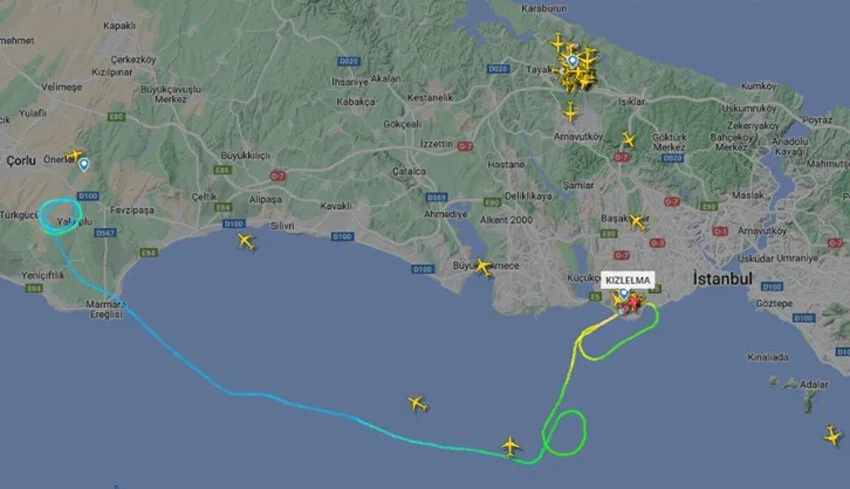Select the blue airport pin near Çorlu
This screenshot has height=489, width=850.
tap(84, 165)
